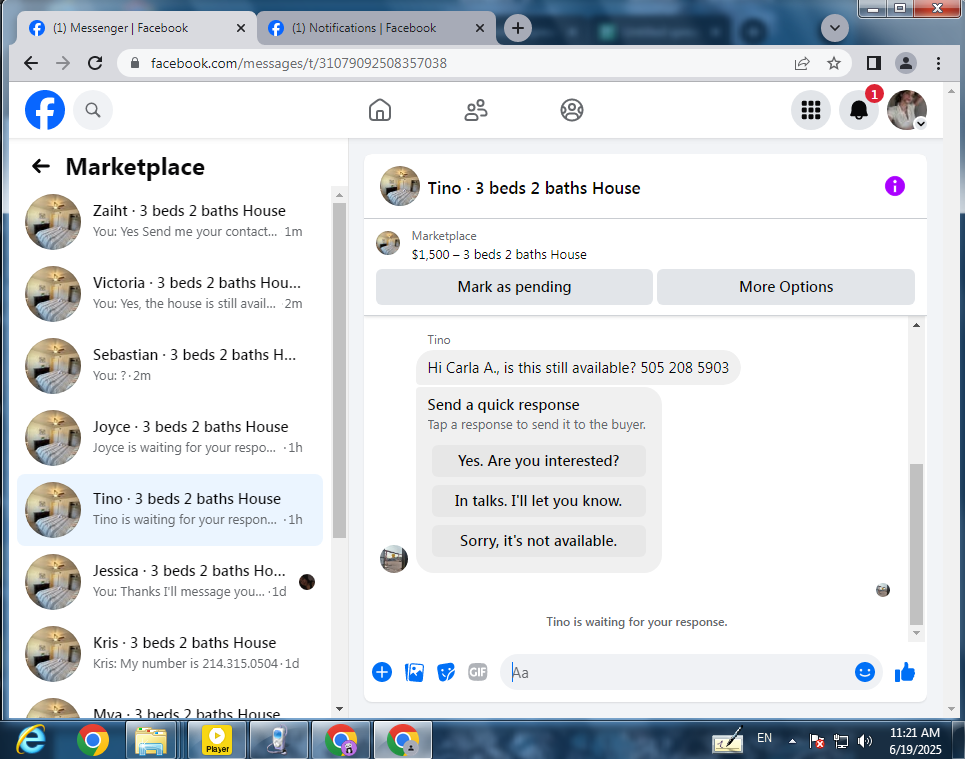This screenshot has height=759, width=965.
Task: Open the Friends icon in top navigation
Action: coord(476,110)
